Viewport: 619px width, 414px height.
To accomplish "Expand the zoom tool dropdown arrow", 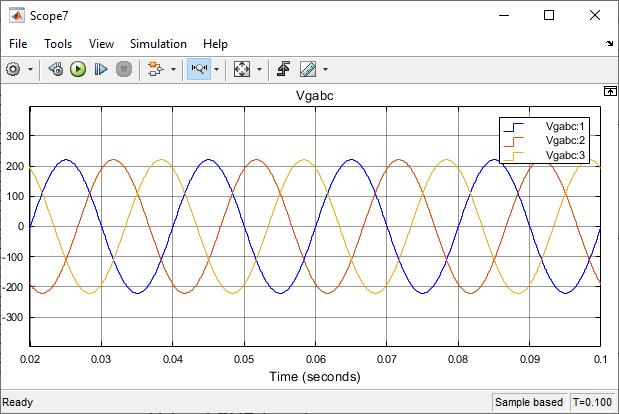I will point(216,69).
